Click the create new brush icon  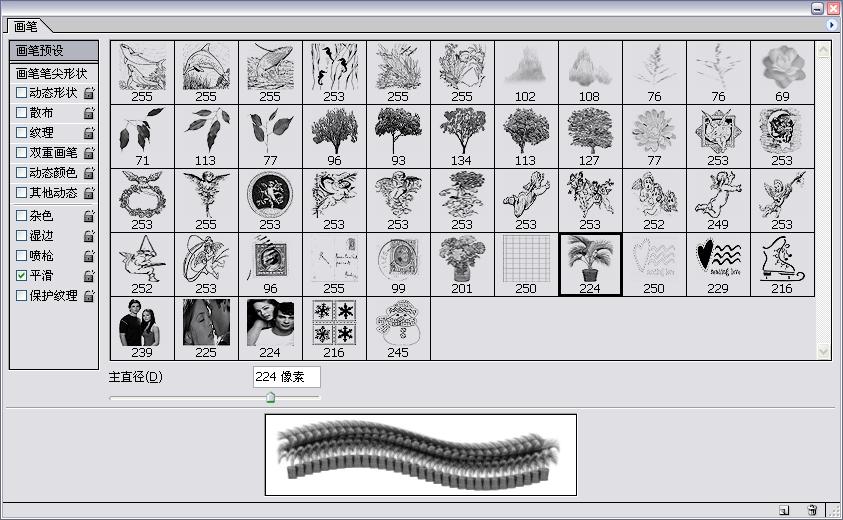click(x=784, y=510)
